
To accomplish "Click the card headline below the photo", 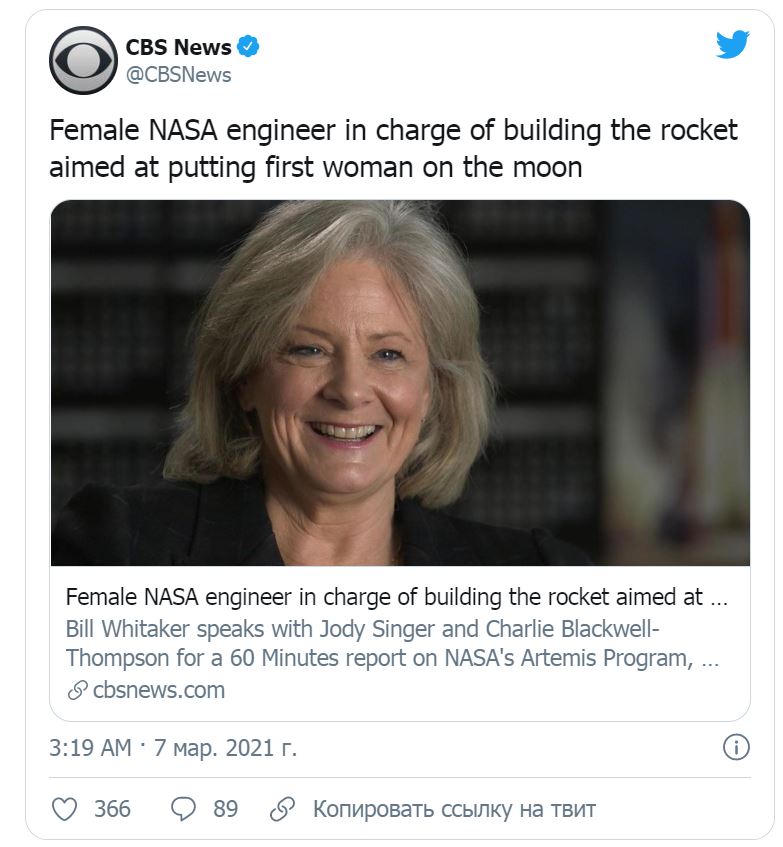I will (x=397, y=598).
